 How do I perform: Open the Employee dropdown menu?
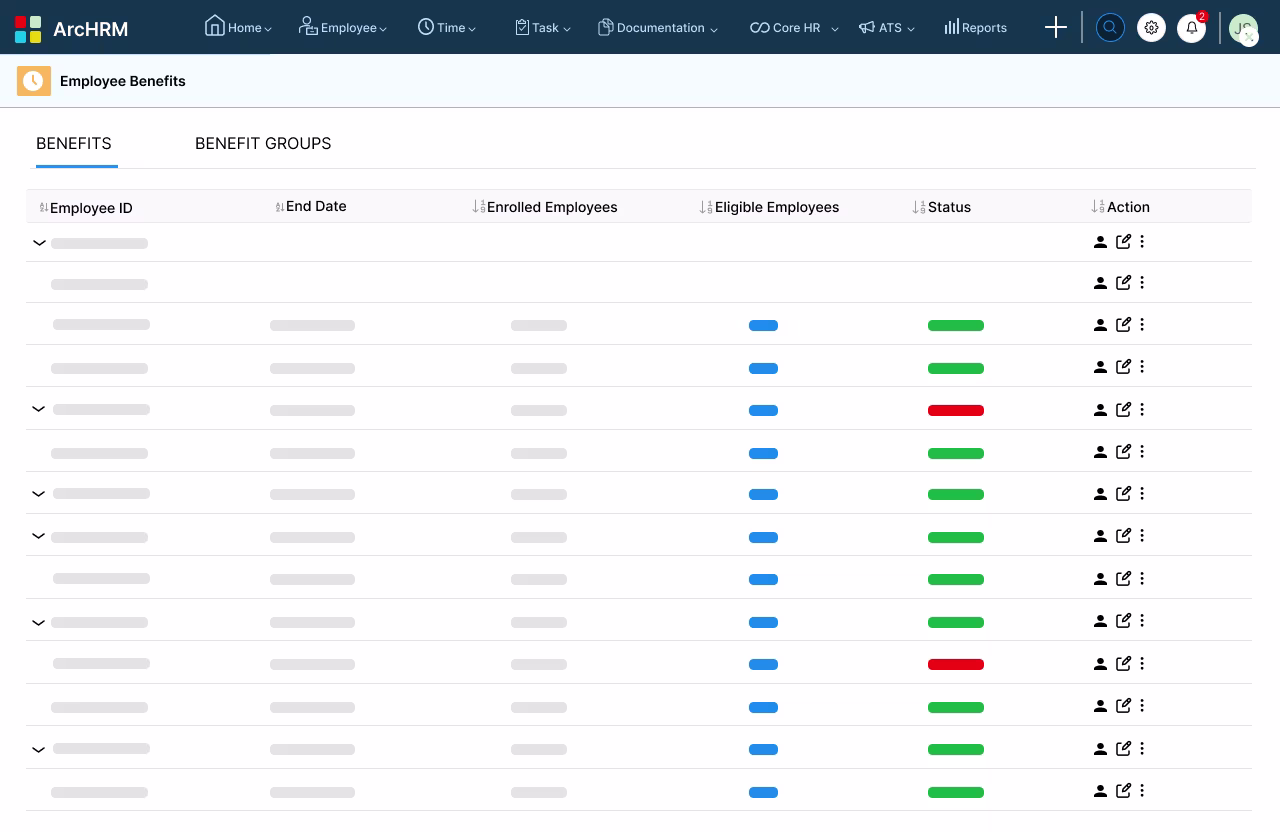pyautogui.click(x=343, y=27)
